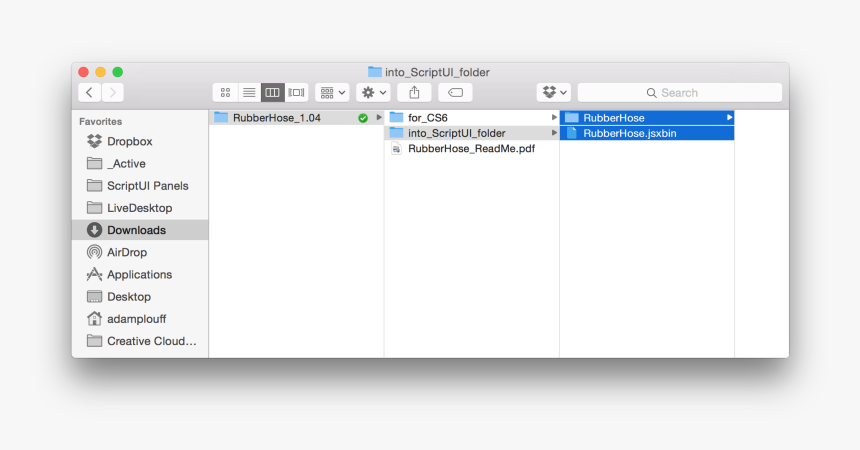Click the AirDrop icon
Image resolution: width=860 pixels, height=450 pixels.
[x=94, y=252]
